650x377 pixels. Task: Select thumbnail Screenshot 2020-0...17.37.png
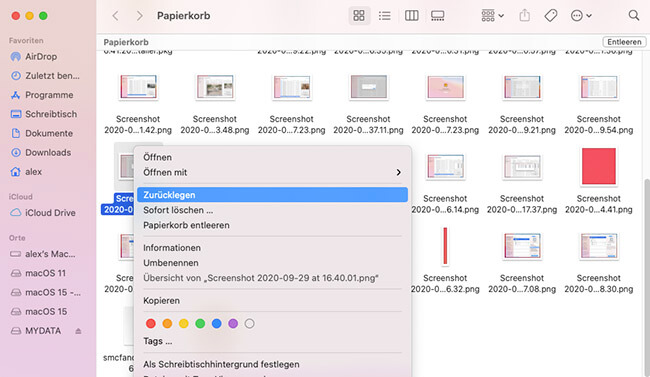tap(522, 167)
